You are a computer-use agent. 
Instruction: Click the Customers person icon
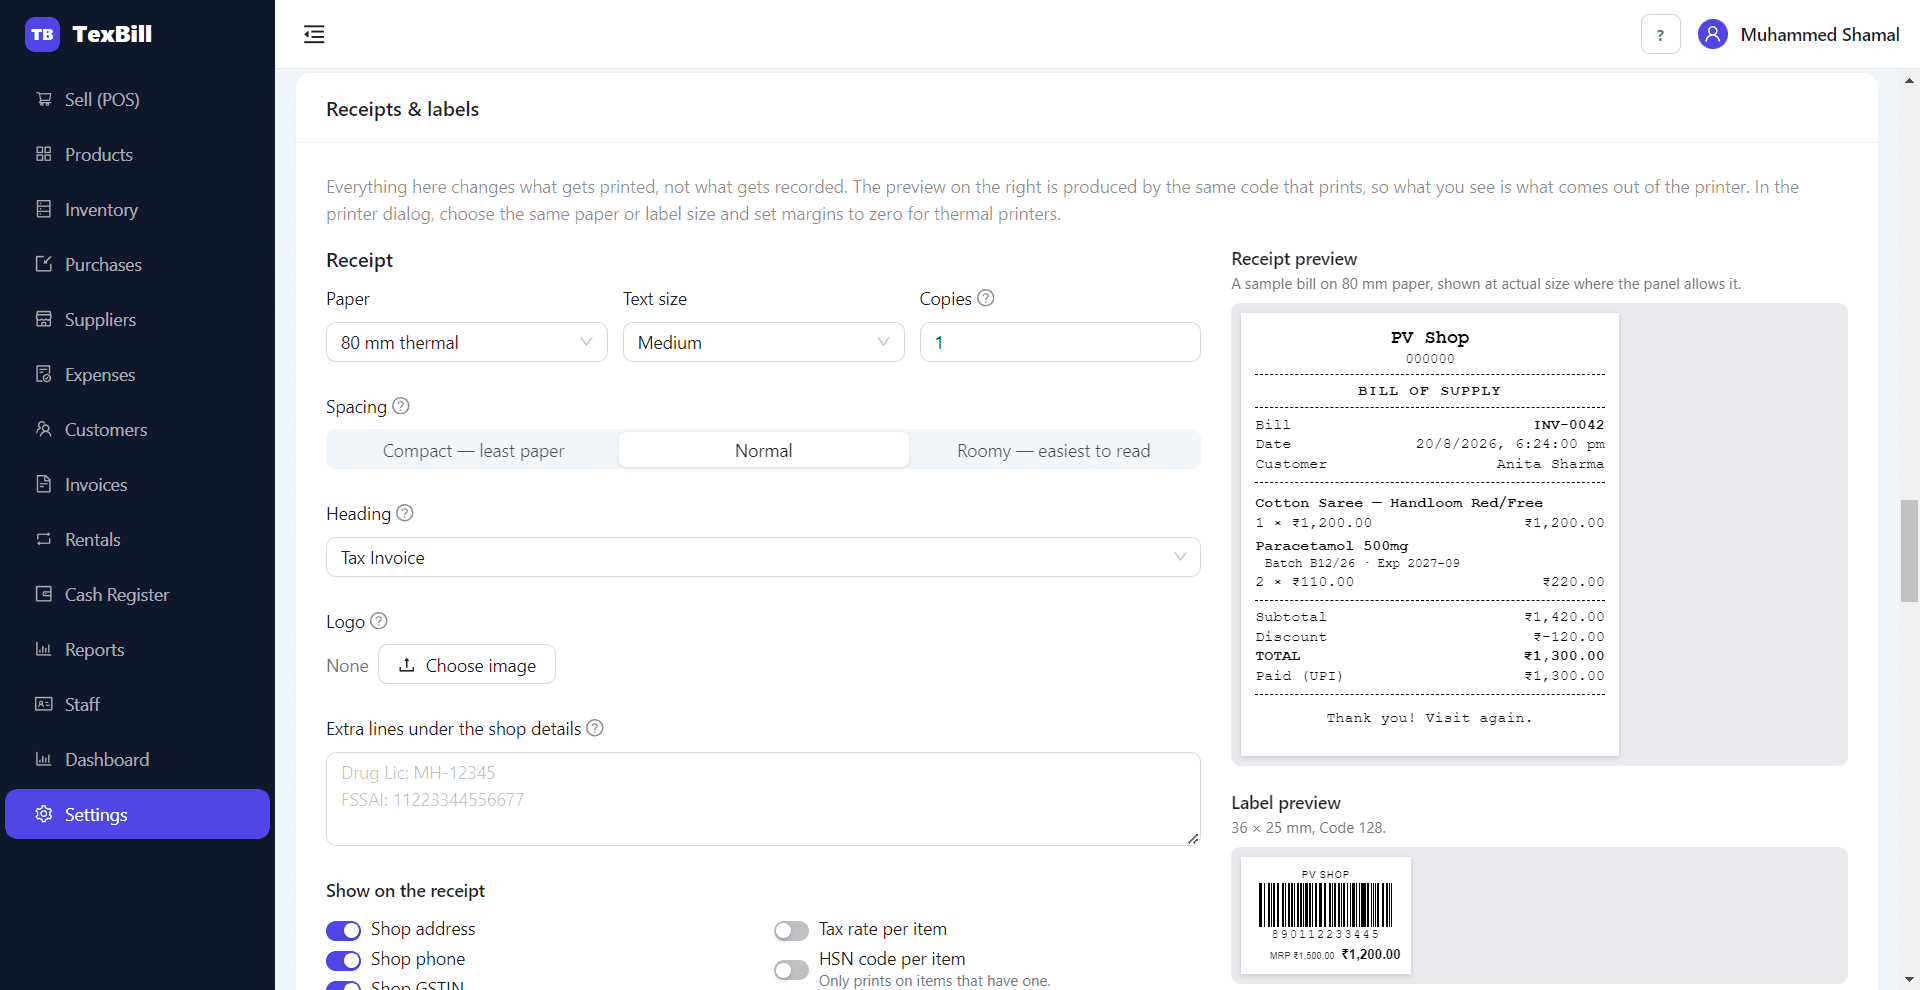pos(44,429)
